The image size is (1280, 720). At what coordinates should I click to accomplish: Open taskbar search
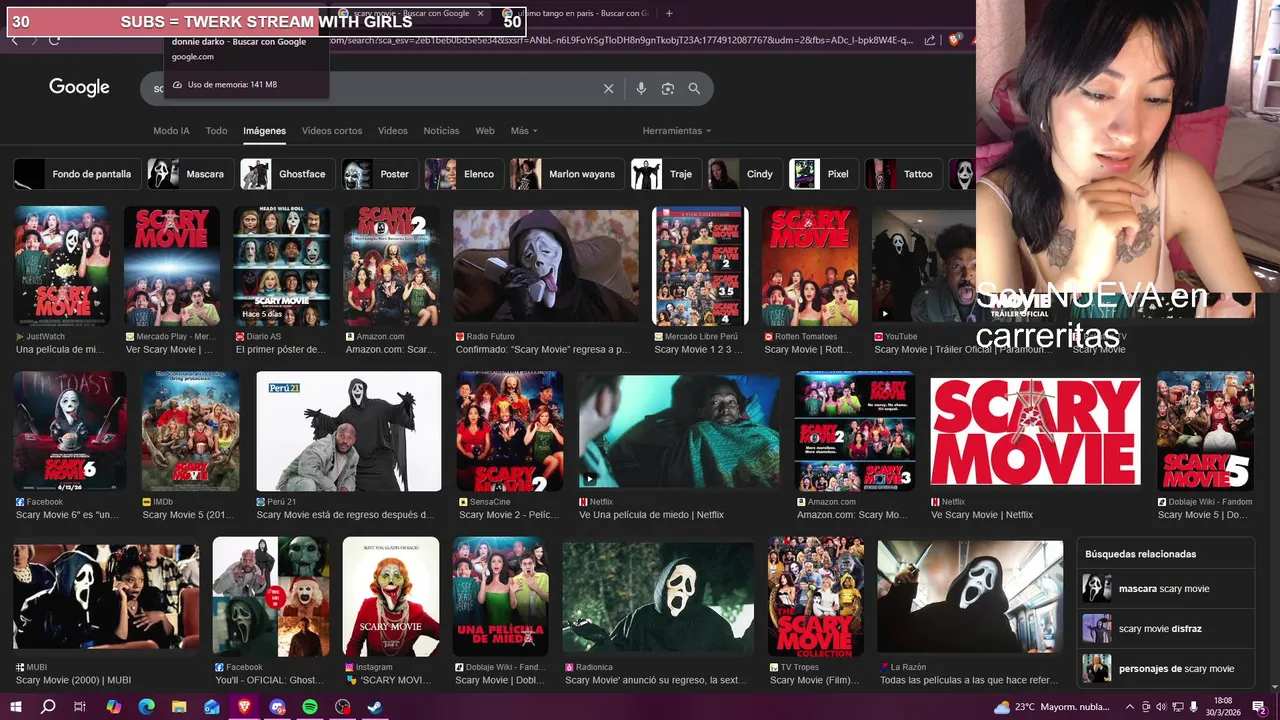(x=47, y=707)
